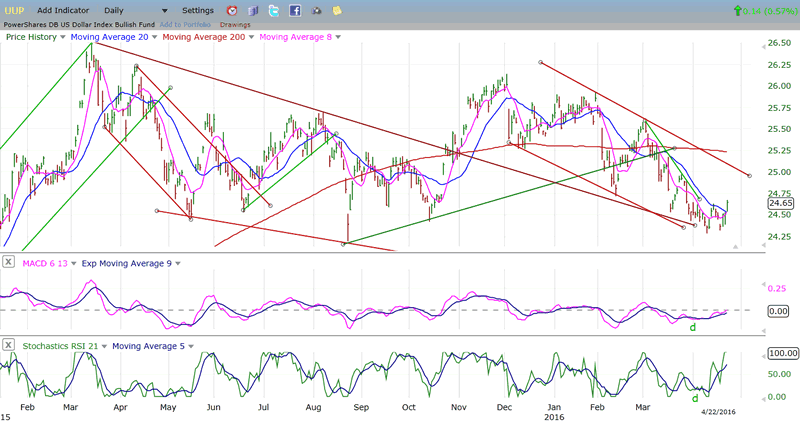
Task: Click the camera snapshot icon
Action: (316, 11)
